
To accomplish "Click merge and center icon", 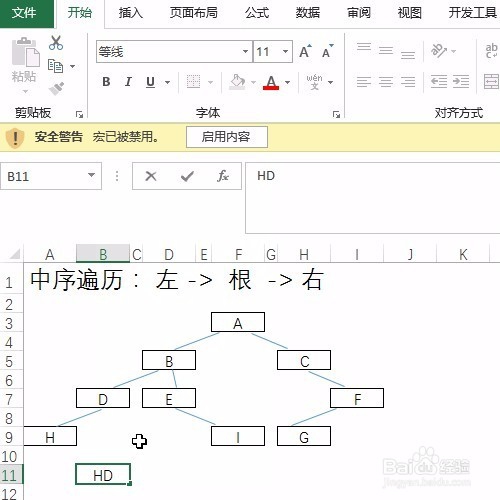I will tap(491, 82).
